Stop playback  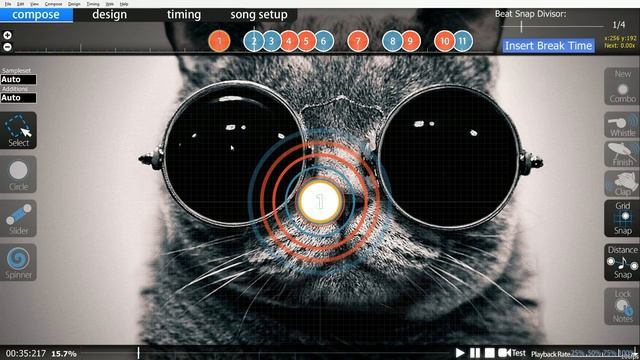click(490, 353)
